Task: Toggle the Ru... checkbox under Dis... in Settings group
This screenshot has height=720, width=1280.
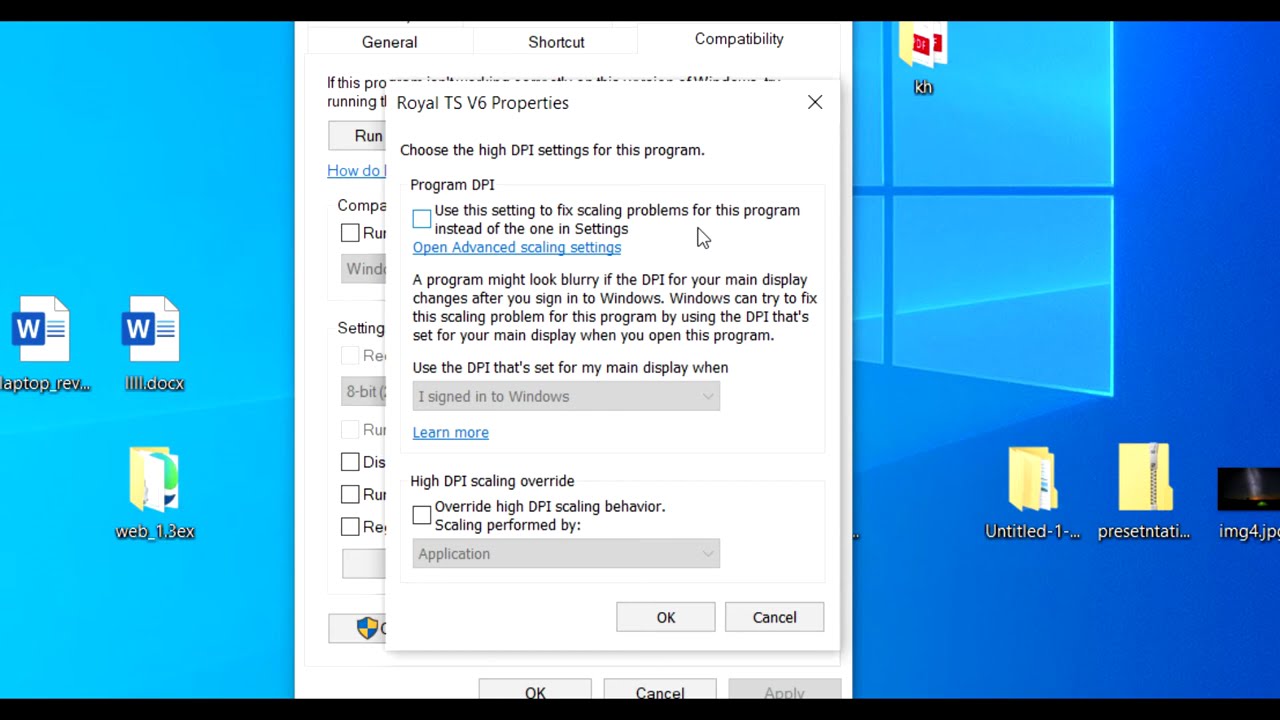Action: [x=350, y=494]
